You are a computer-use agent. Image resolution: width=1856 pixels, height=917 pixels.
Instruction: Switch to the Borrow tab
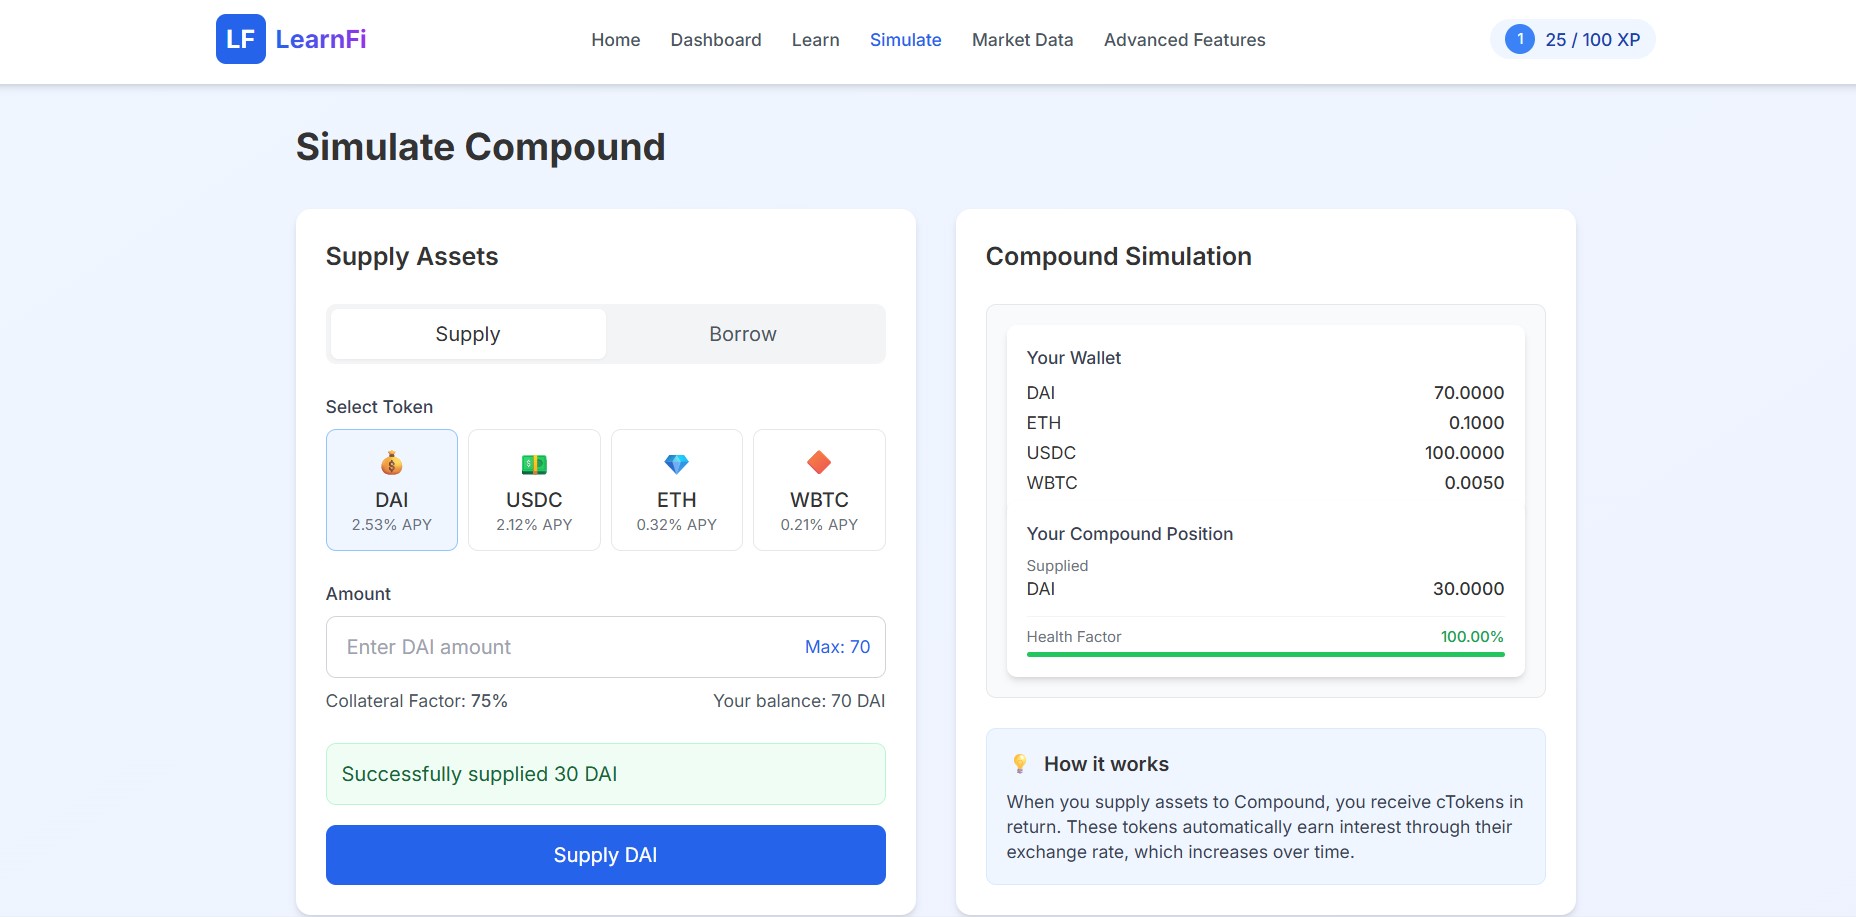coord(743,334)
